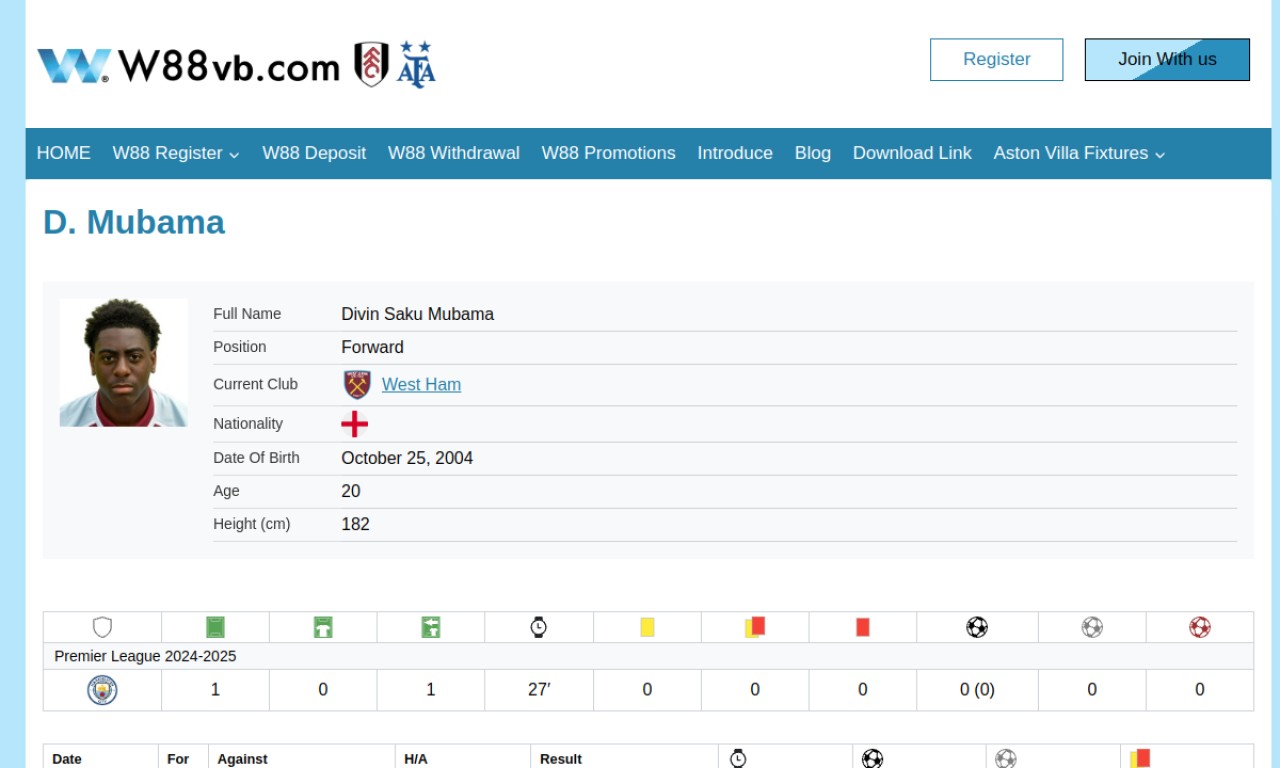Viewport: 1280px width, 768px height.
Task: Click the grey football icon in match table header
Action: 1006,758
